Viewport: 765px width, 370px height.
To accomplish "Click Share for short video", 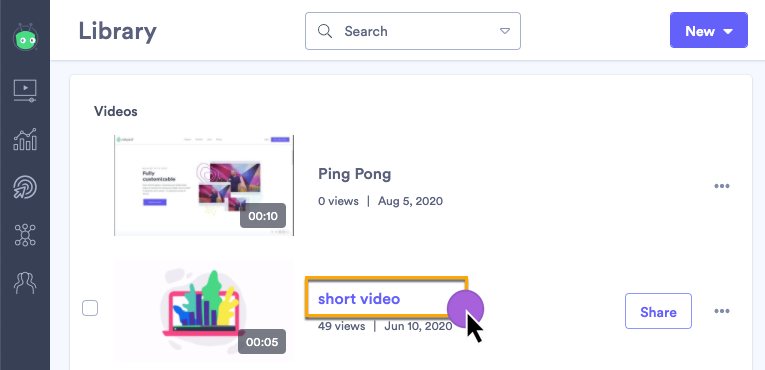I will pos(658,311).
